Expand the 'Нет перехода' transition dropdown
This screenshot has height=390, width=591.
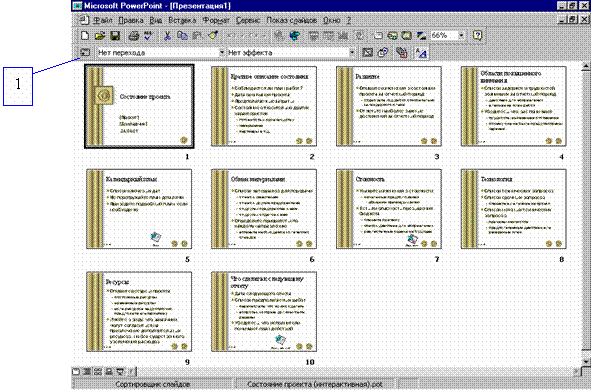(x=222, y=52)
